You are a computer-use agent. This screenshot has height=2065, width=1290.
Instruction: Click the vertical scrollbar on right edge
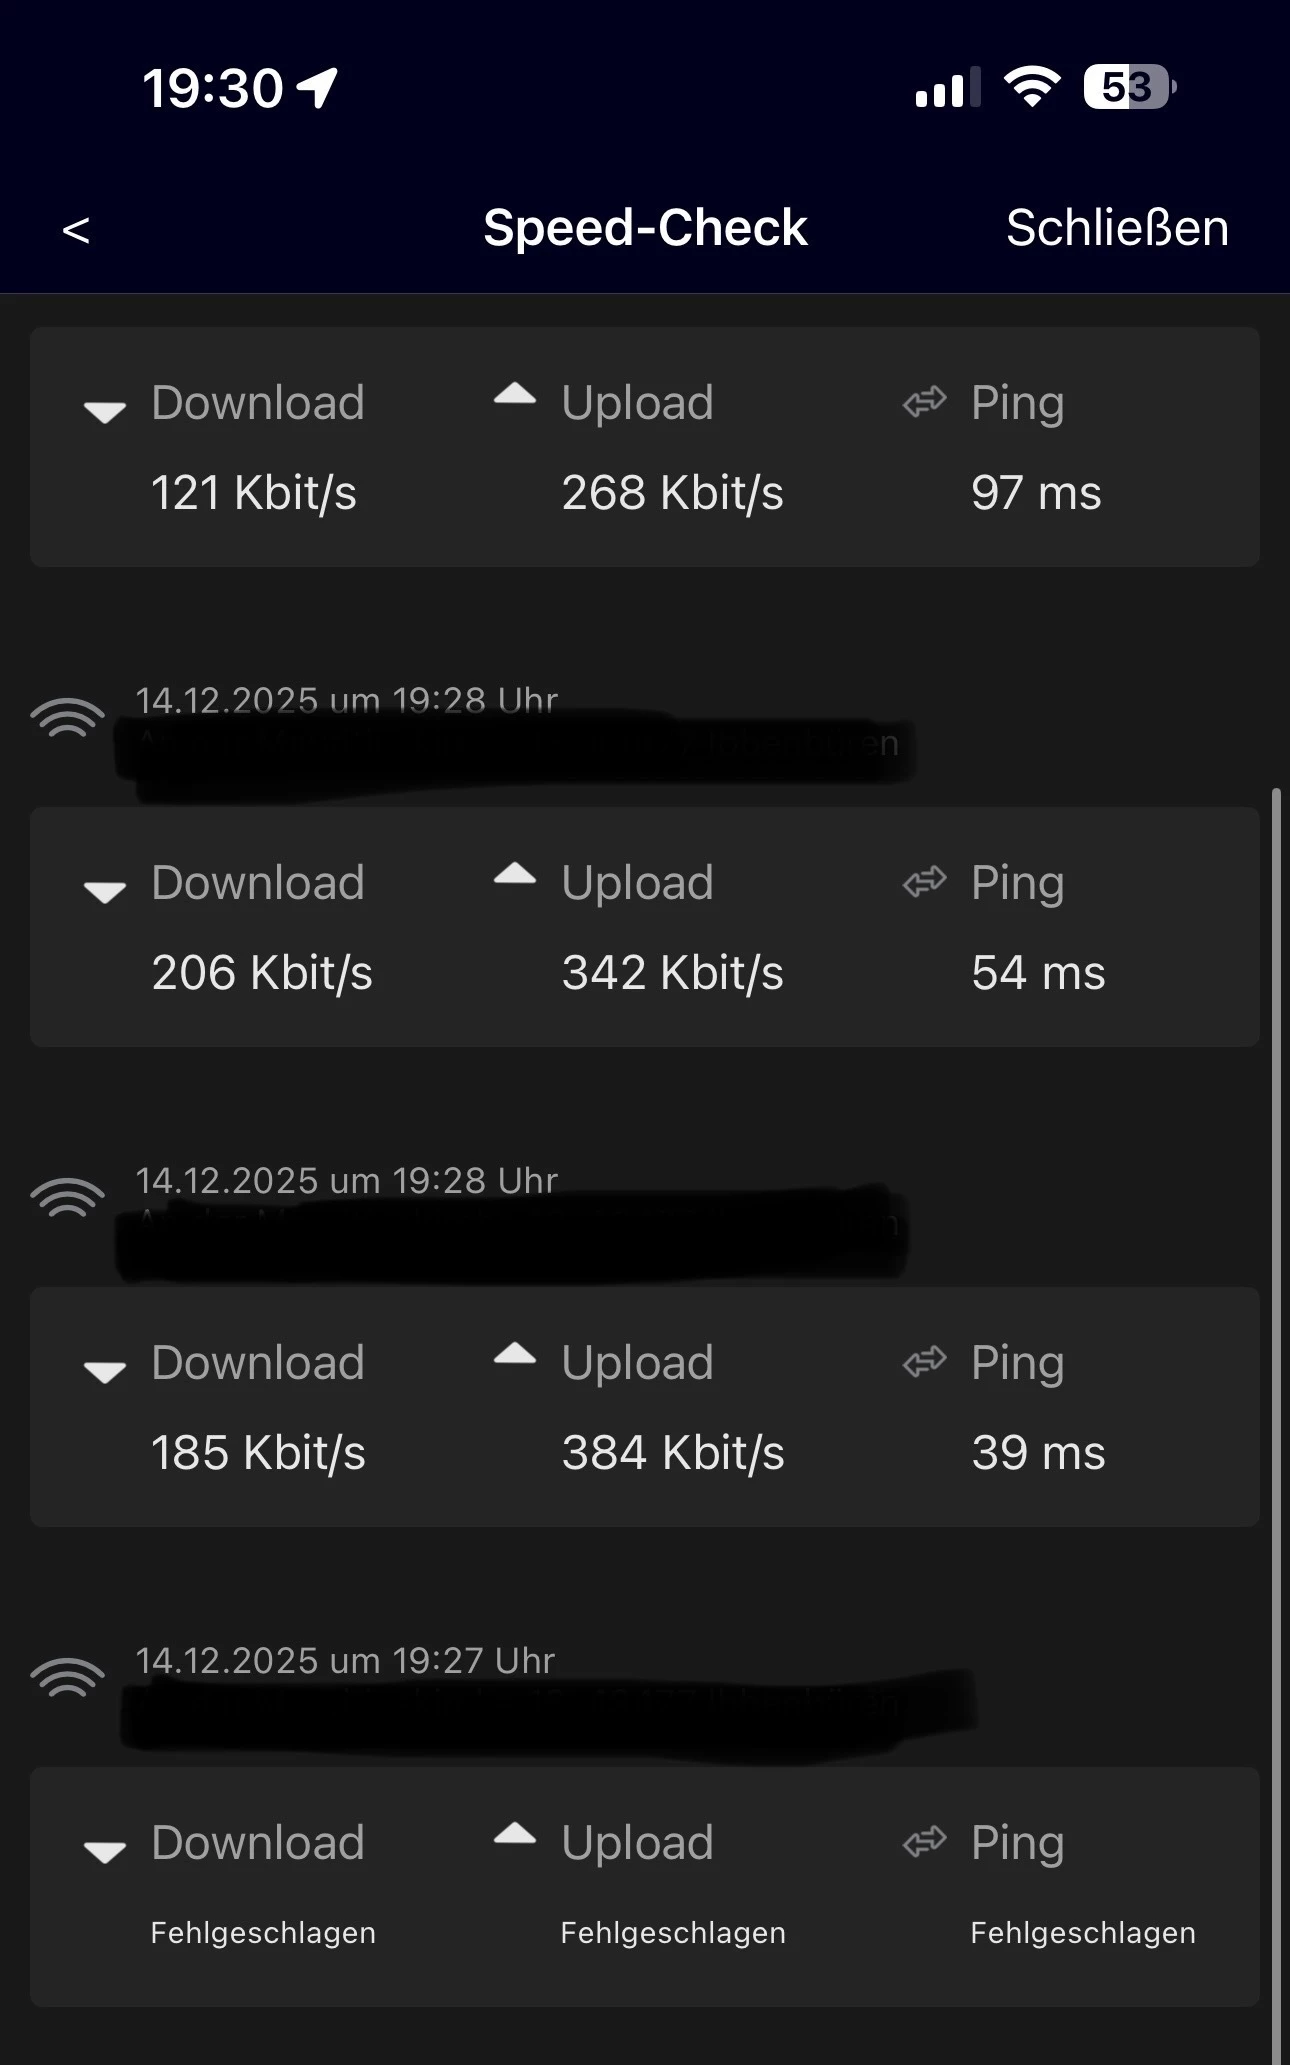[x=1276, y=1400]
